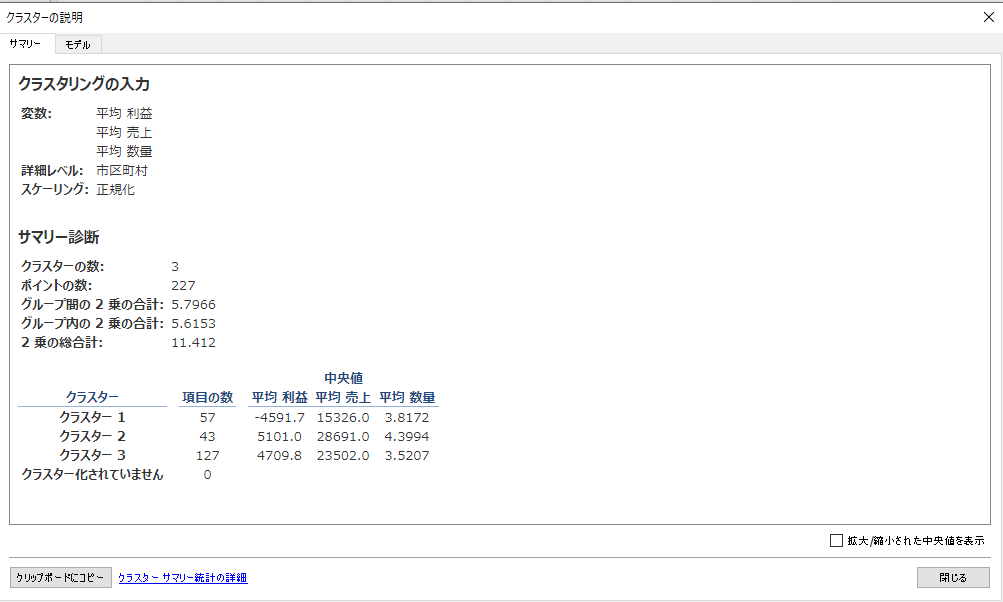Select the クラスター 1 row label
This screenshot has width=1003, height=602.
92,417
